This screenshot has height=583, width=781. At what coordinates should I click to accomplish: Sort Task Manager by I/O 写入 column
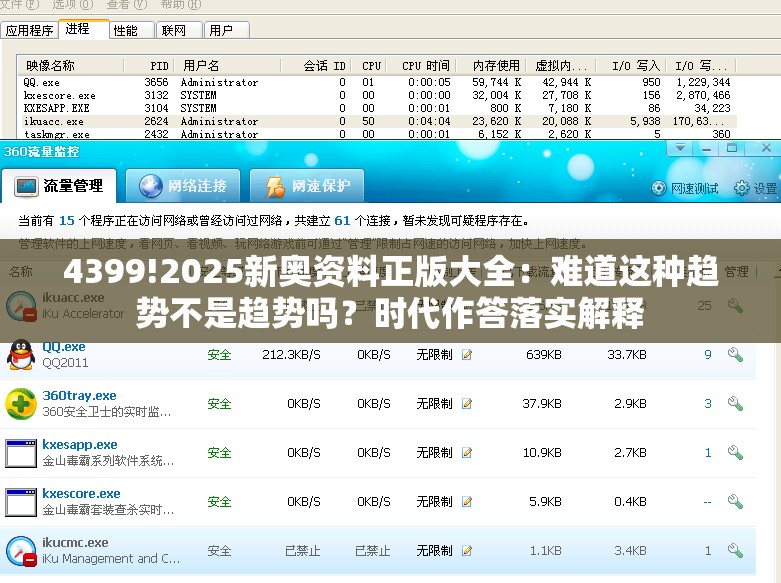coord(629,66)
